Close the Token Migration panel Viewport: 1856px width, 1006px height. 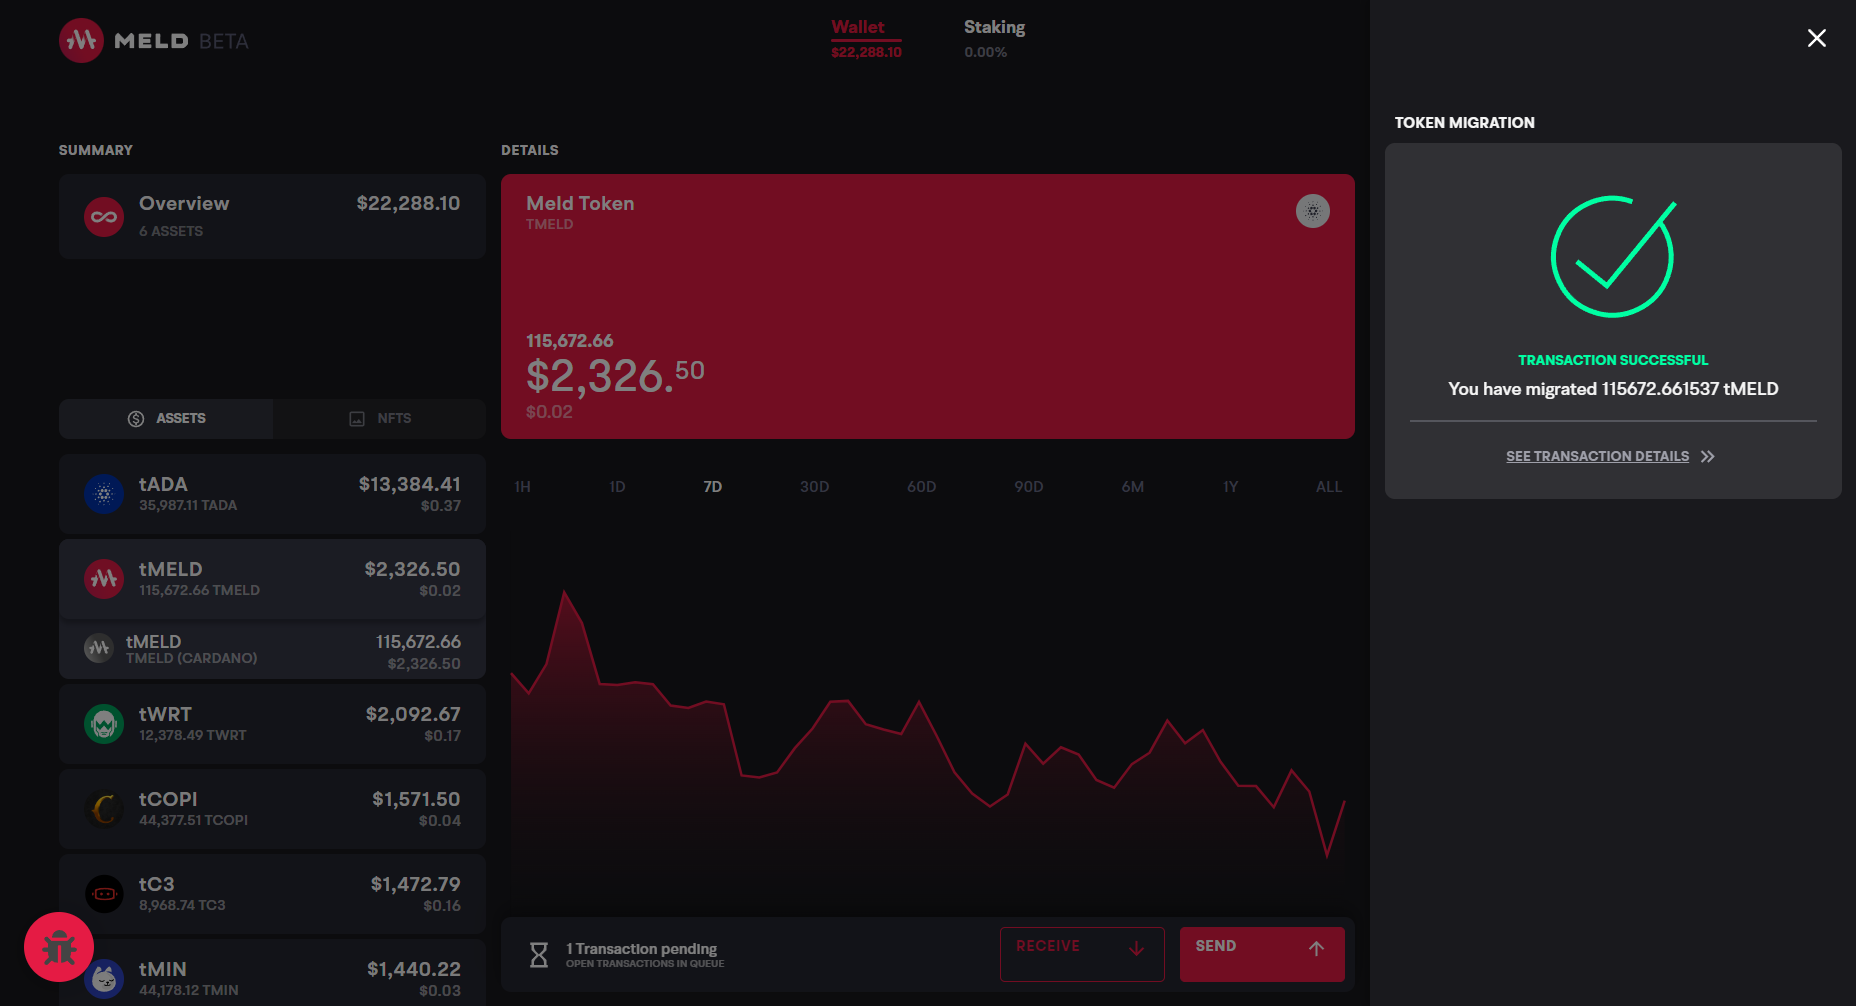[1816, 38]
